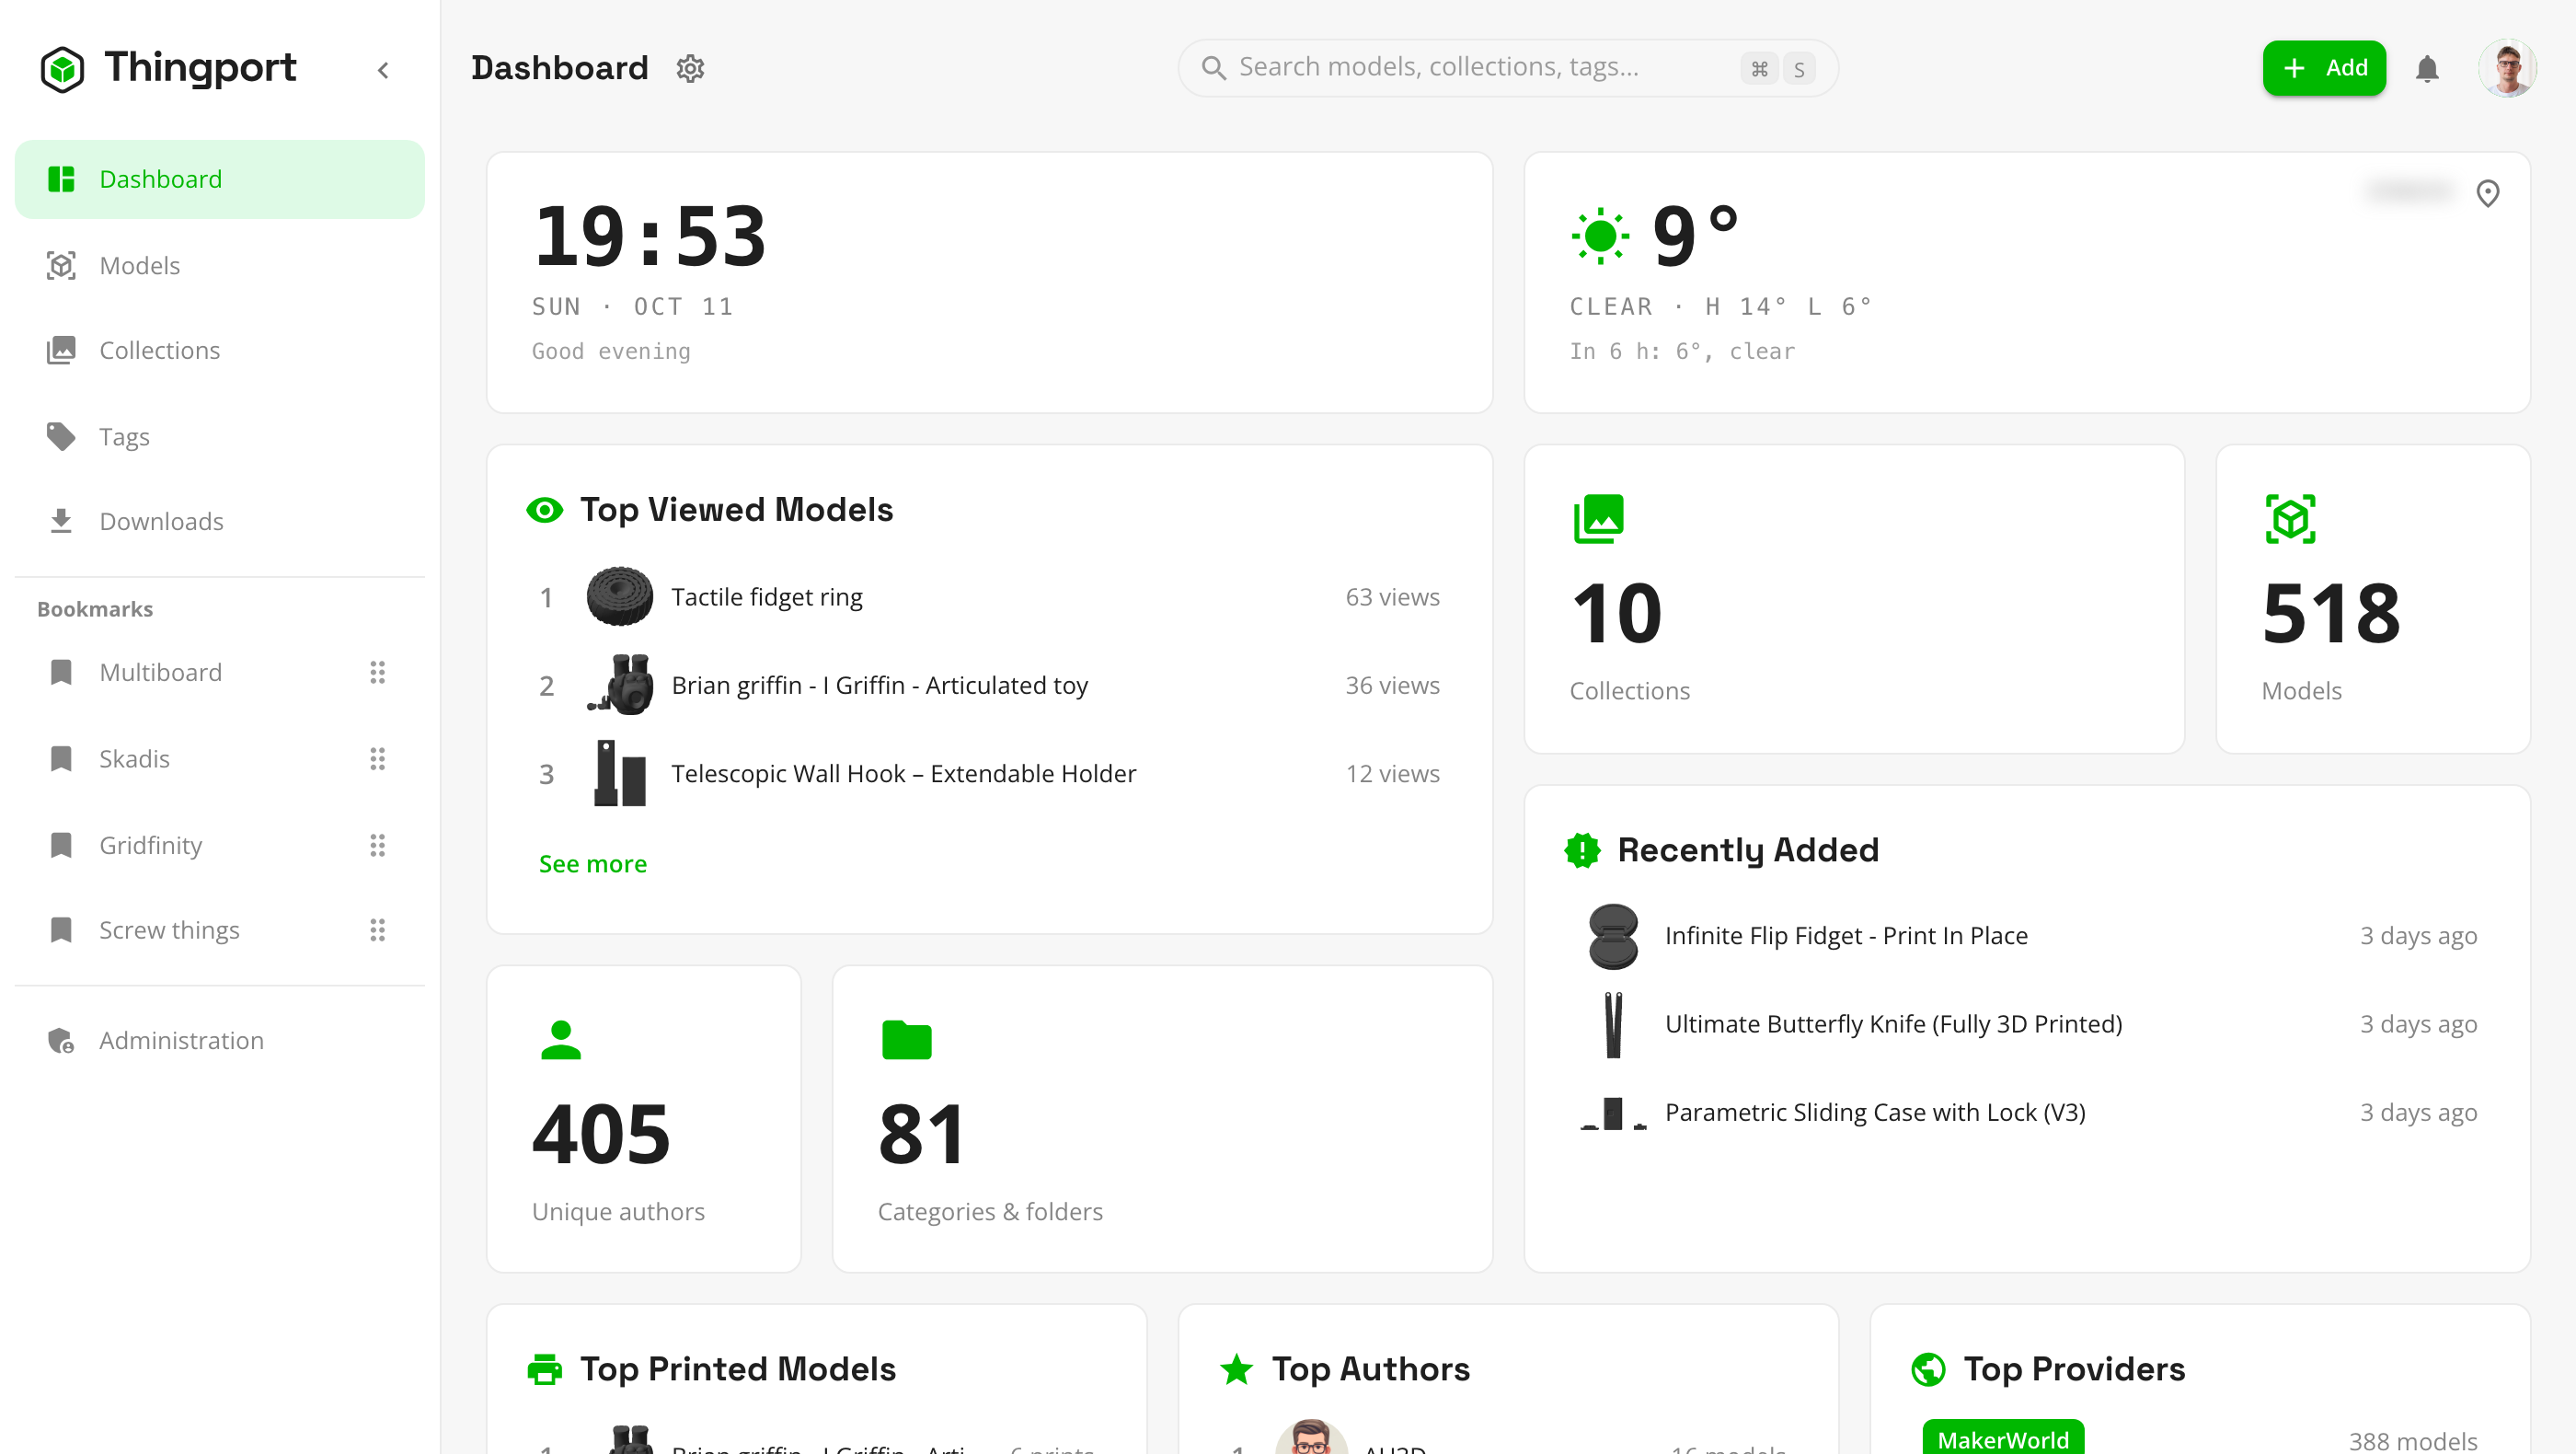Click See more under Top Viewed Models
Screen dimensions: 2576x1454
pyautogui.click(x=593, y=863)
